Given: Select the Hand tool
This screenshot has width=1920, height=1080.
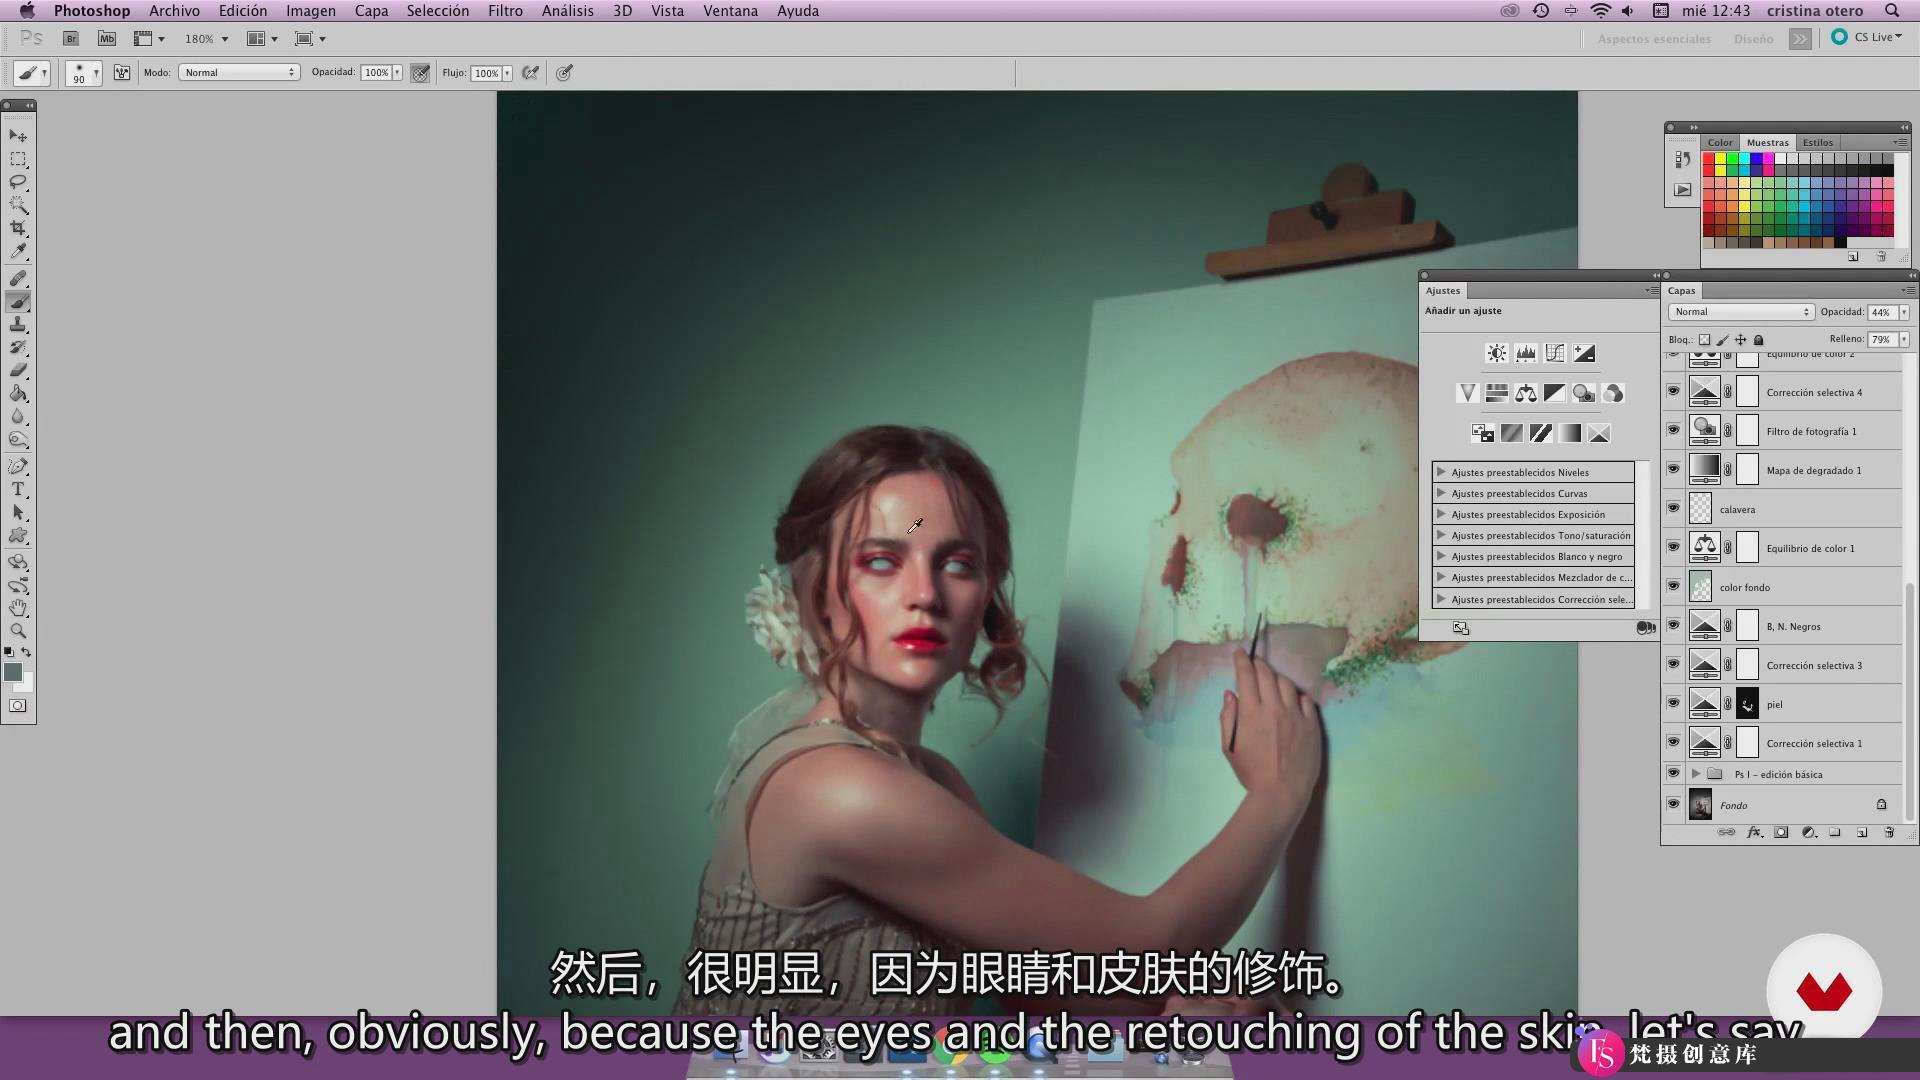Looking at the screenshot, I should point(18,608).
